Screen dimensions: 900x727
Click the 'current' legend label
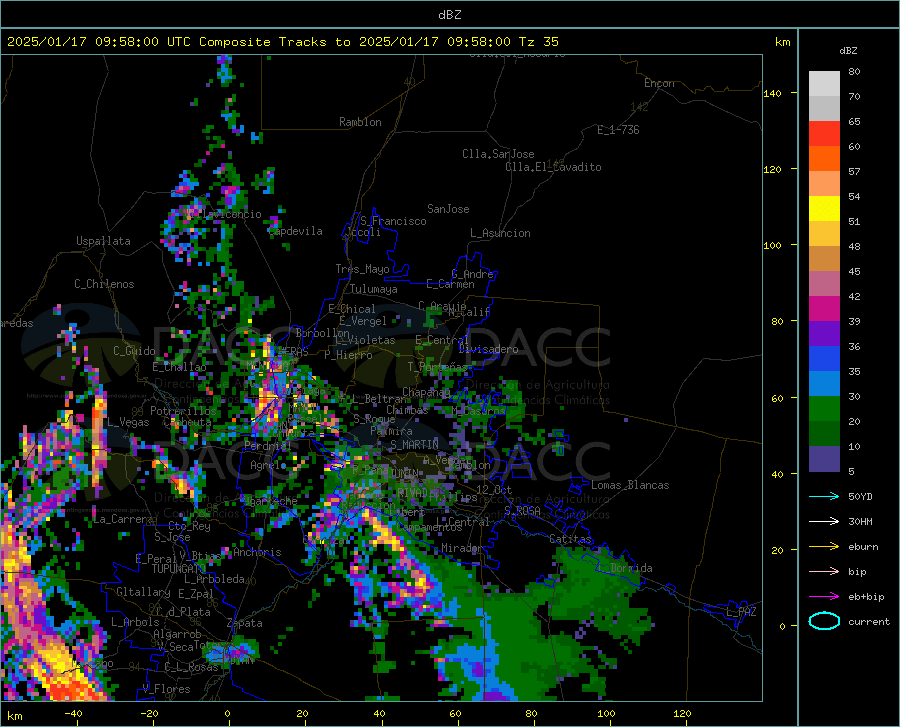[x=869, y=621]
